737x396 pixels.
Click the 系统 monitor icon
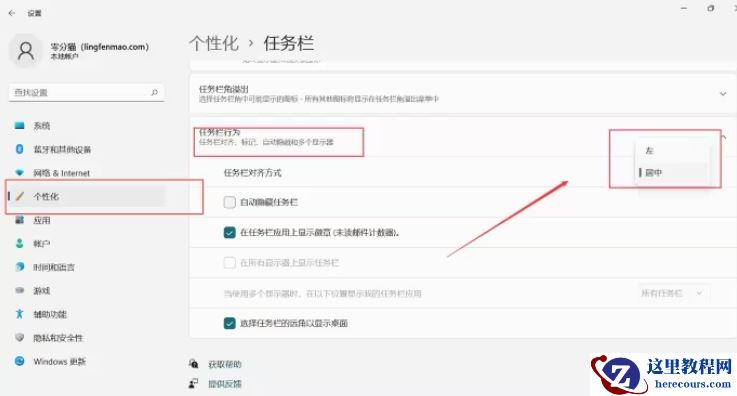tap(19, 125)
